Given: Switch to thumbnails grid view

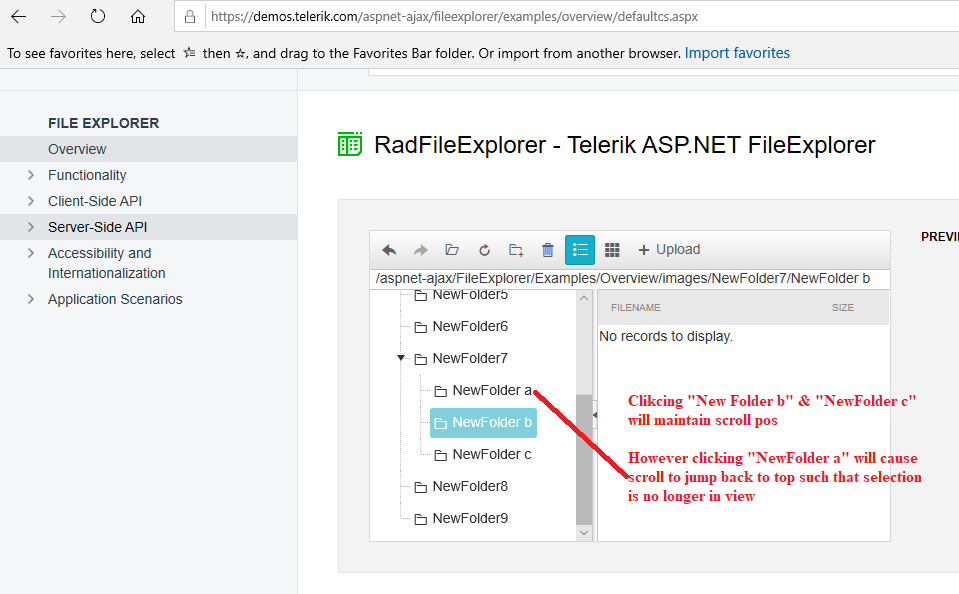Looking at the screenshot, I should pos(612,250).
